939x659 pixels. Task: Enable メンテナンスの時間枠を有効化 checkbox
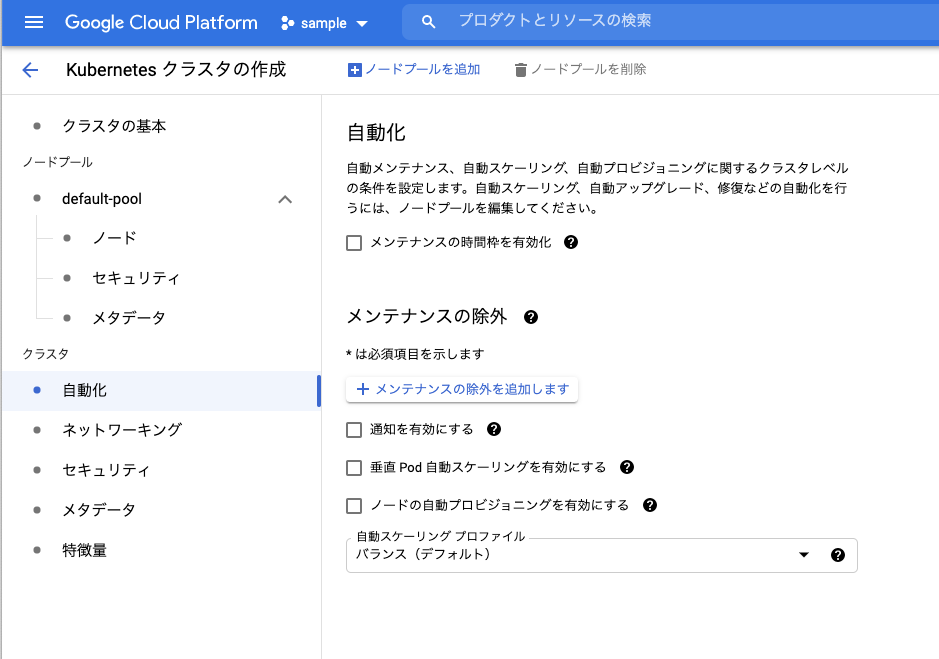click(354, 242)
